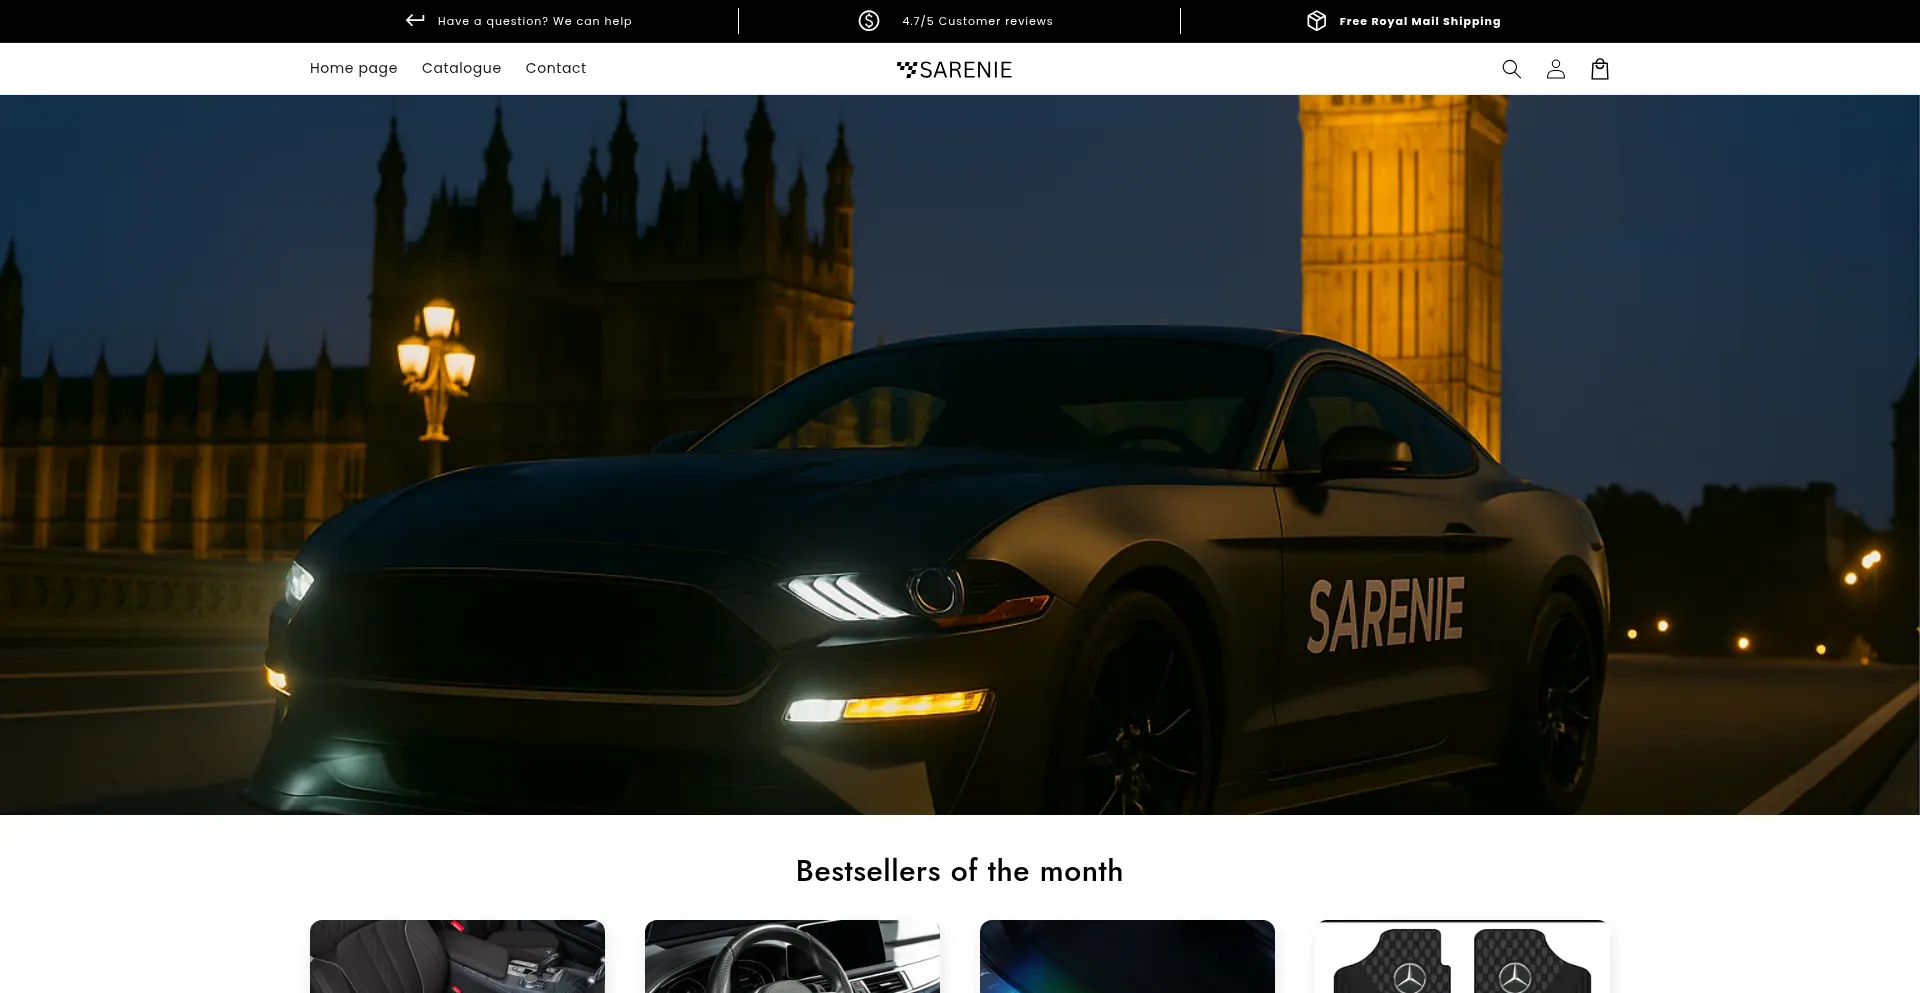
Task: Open the shopping bag cart icon
Action: pos(1599,69)
